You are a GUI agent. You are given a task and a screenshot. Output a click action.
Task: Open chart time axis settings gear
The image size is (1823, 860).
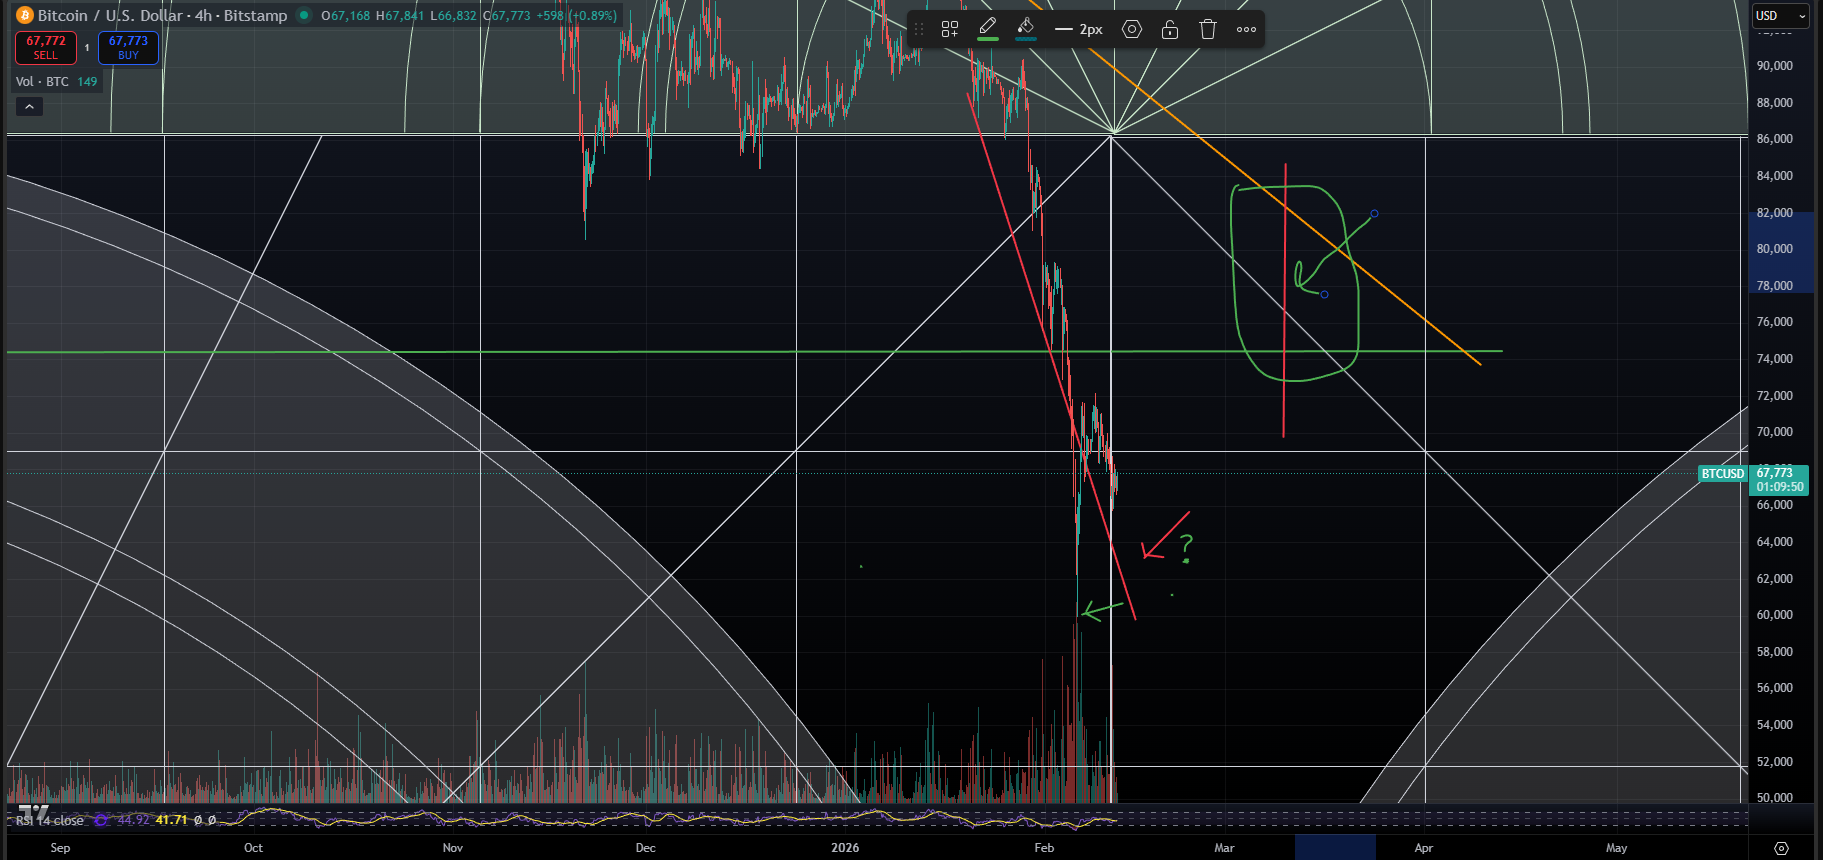tap(1781, 848)
